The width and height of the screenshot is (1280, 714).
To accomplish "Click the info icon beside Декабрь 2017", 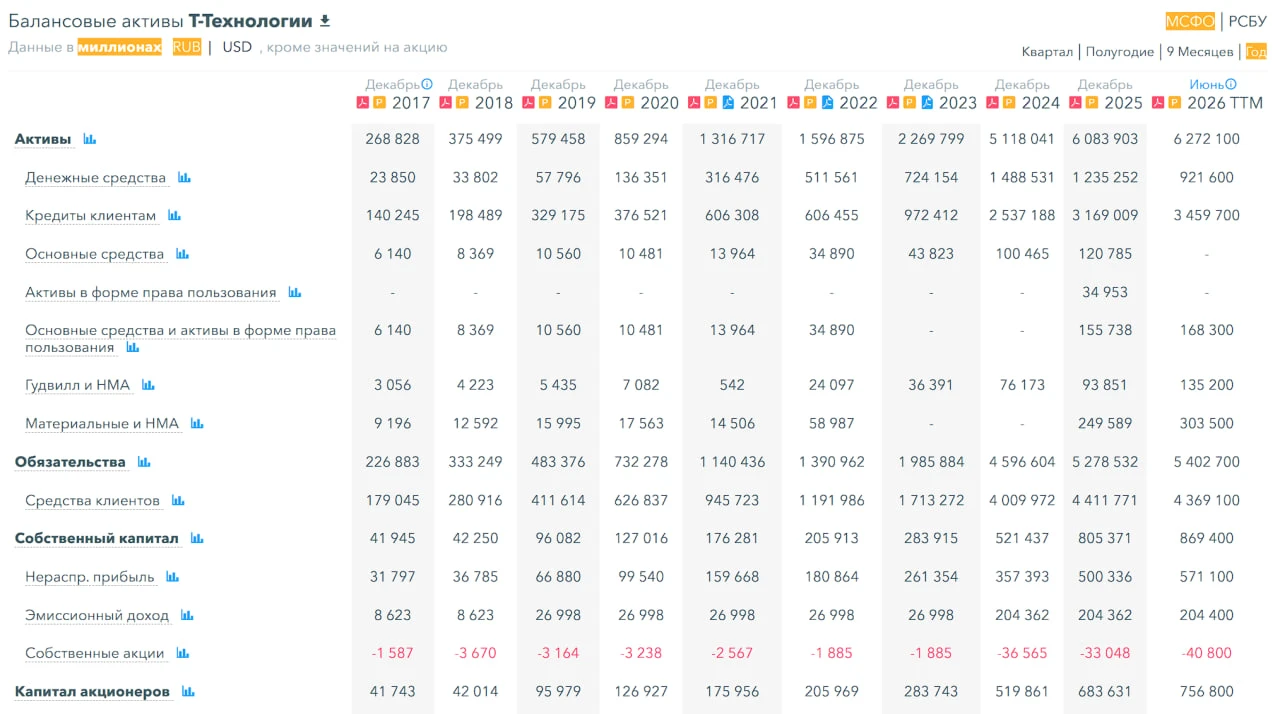I will point(427,85).
